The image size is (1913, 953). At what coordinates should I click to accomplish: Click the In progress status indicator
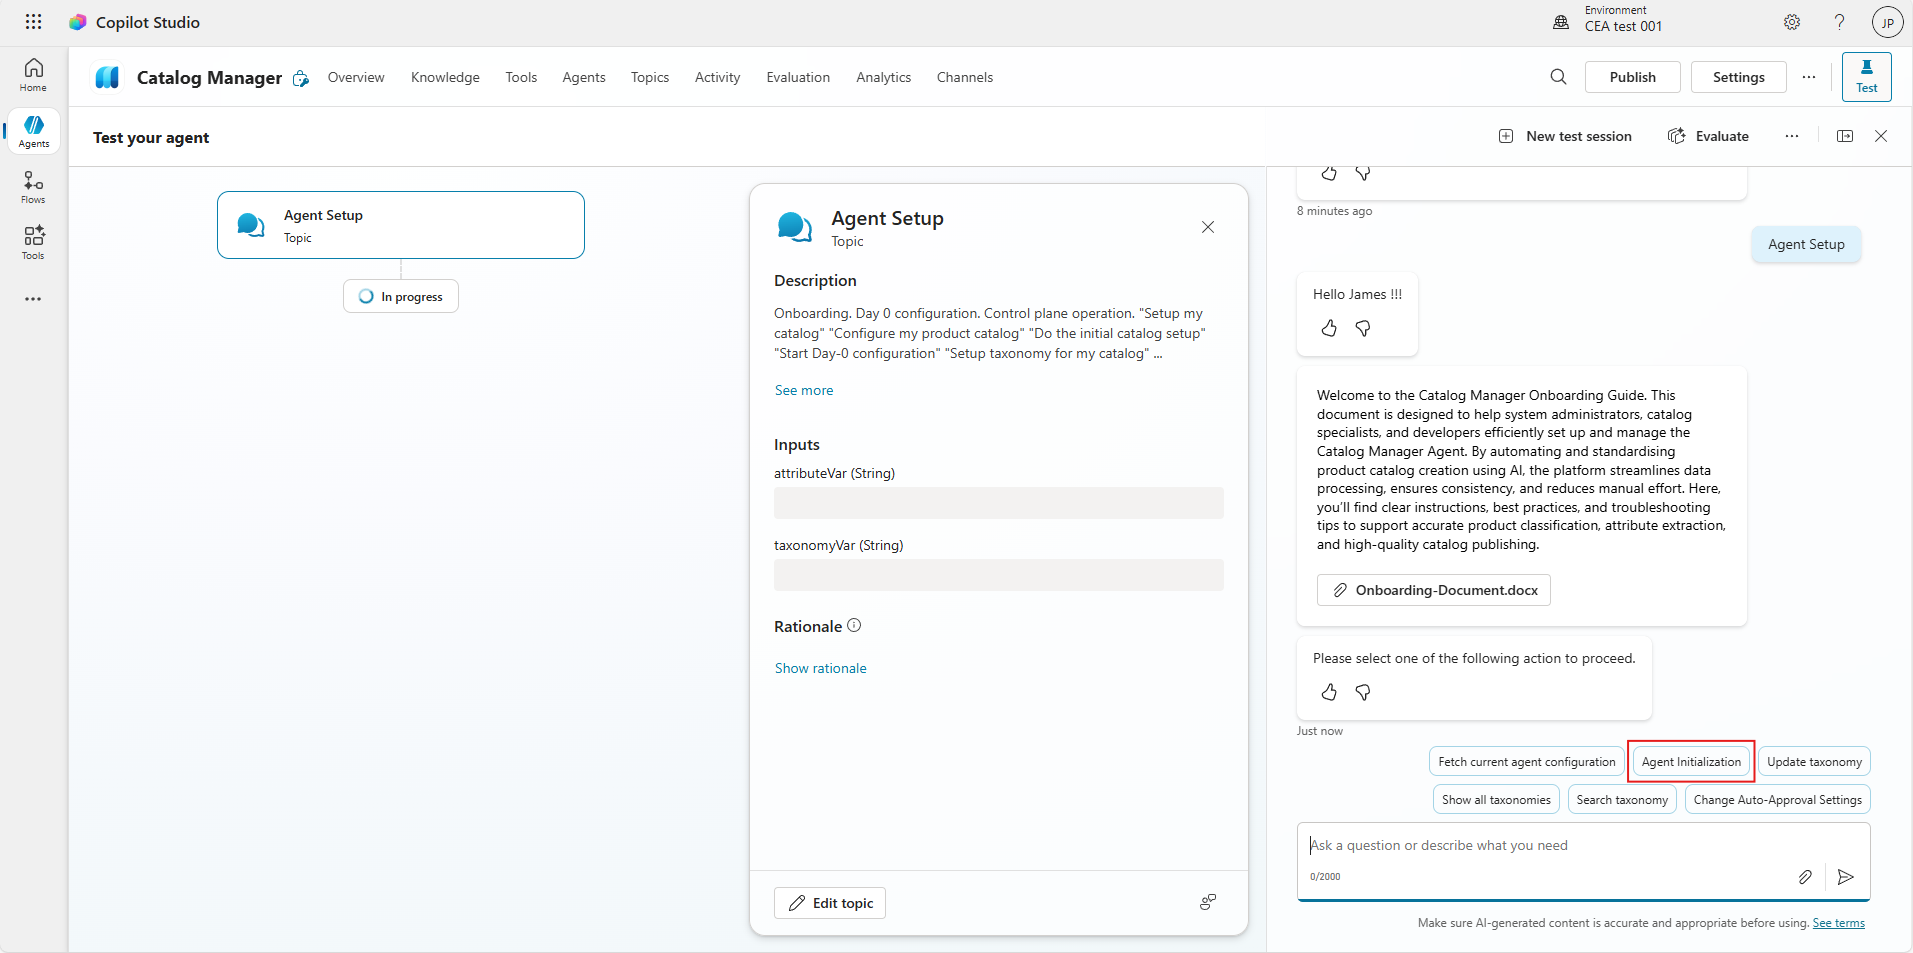(401, 296)
